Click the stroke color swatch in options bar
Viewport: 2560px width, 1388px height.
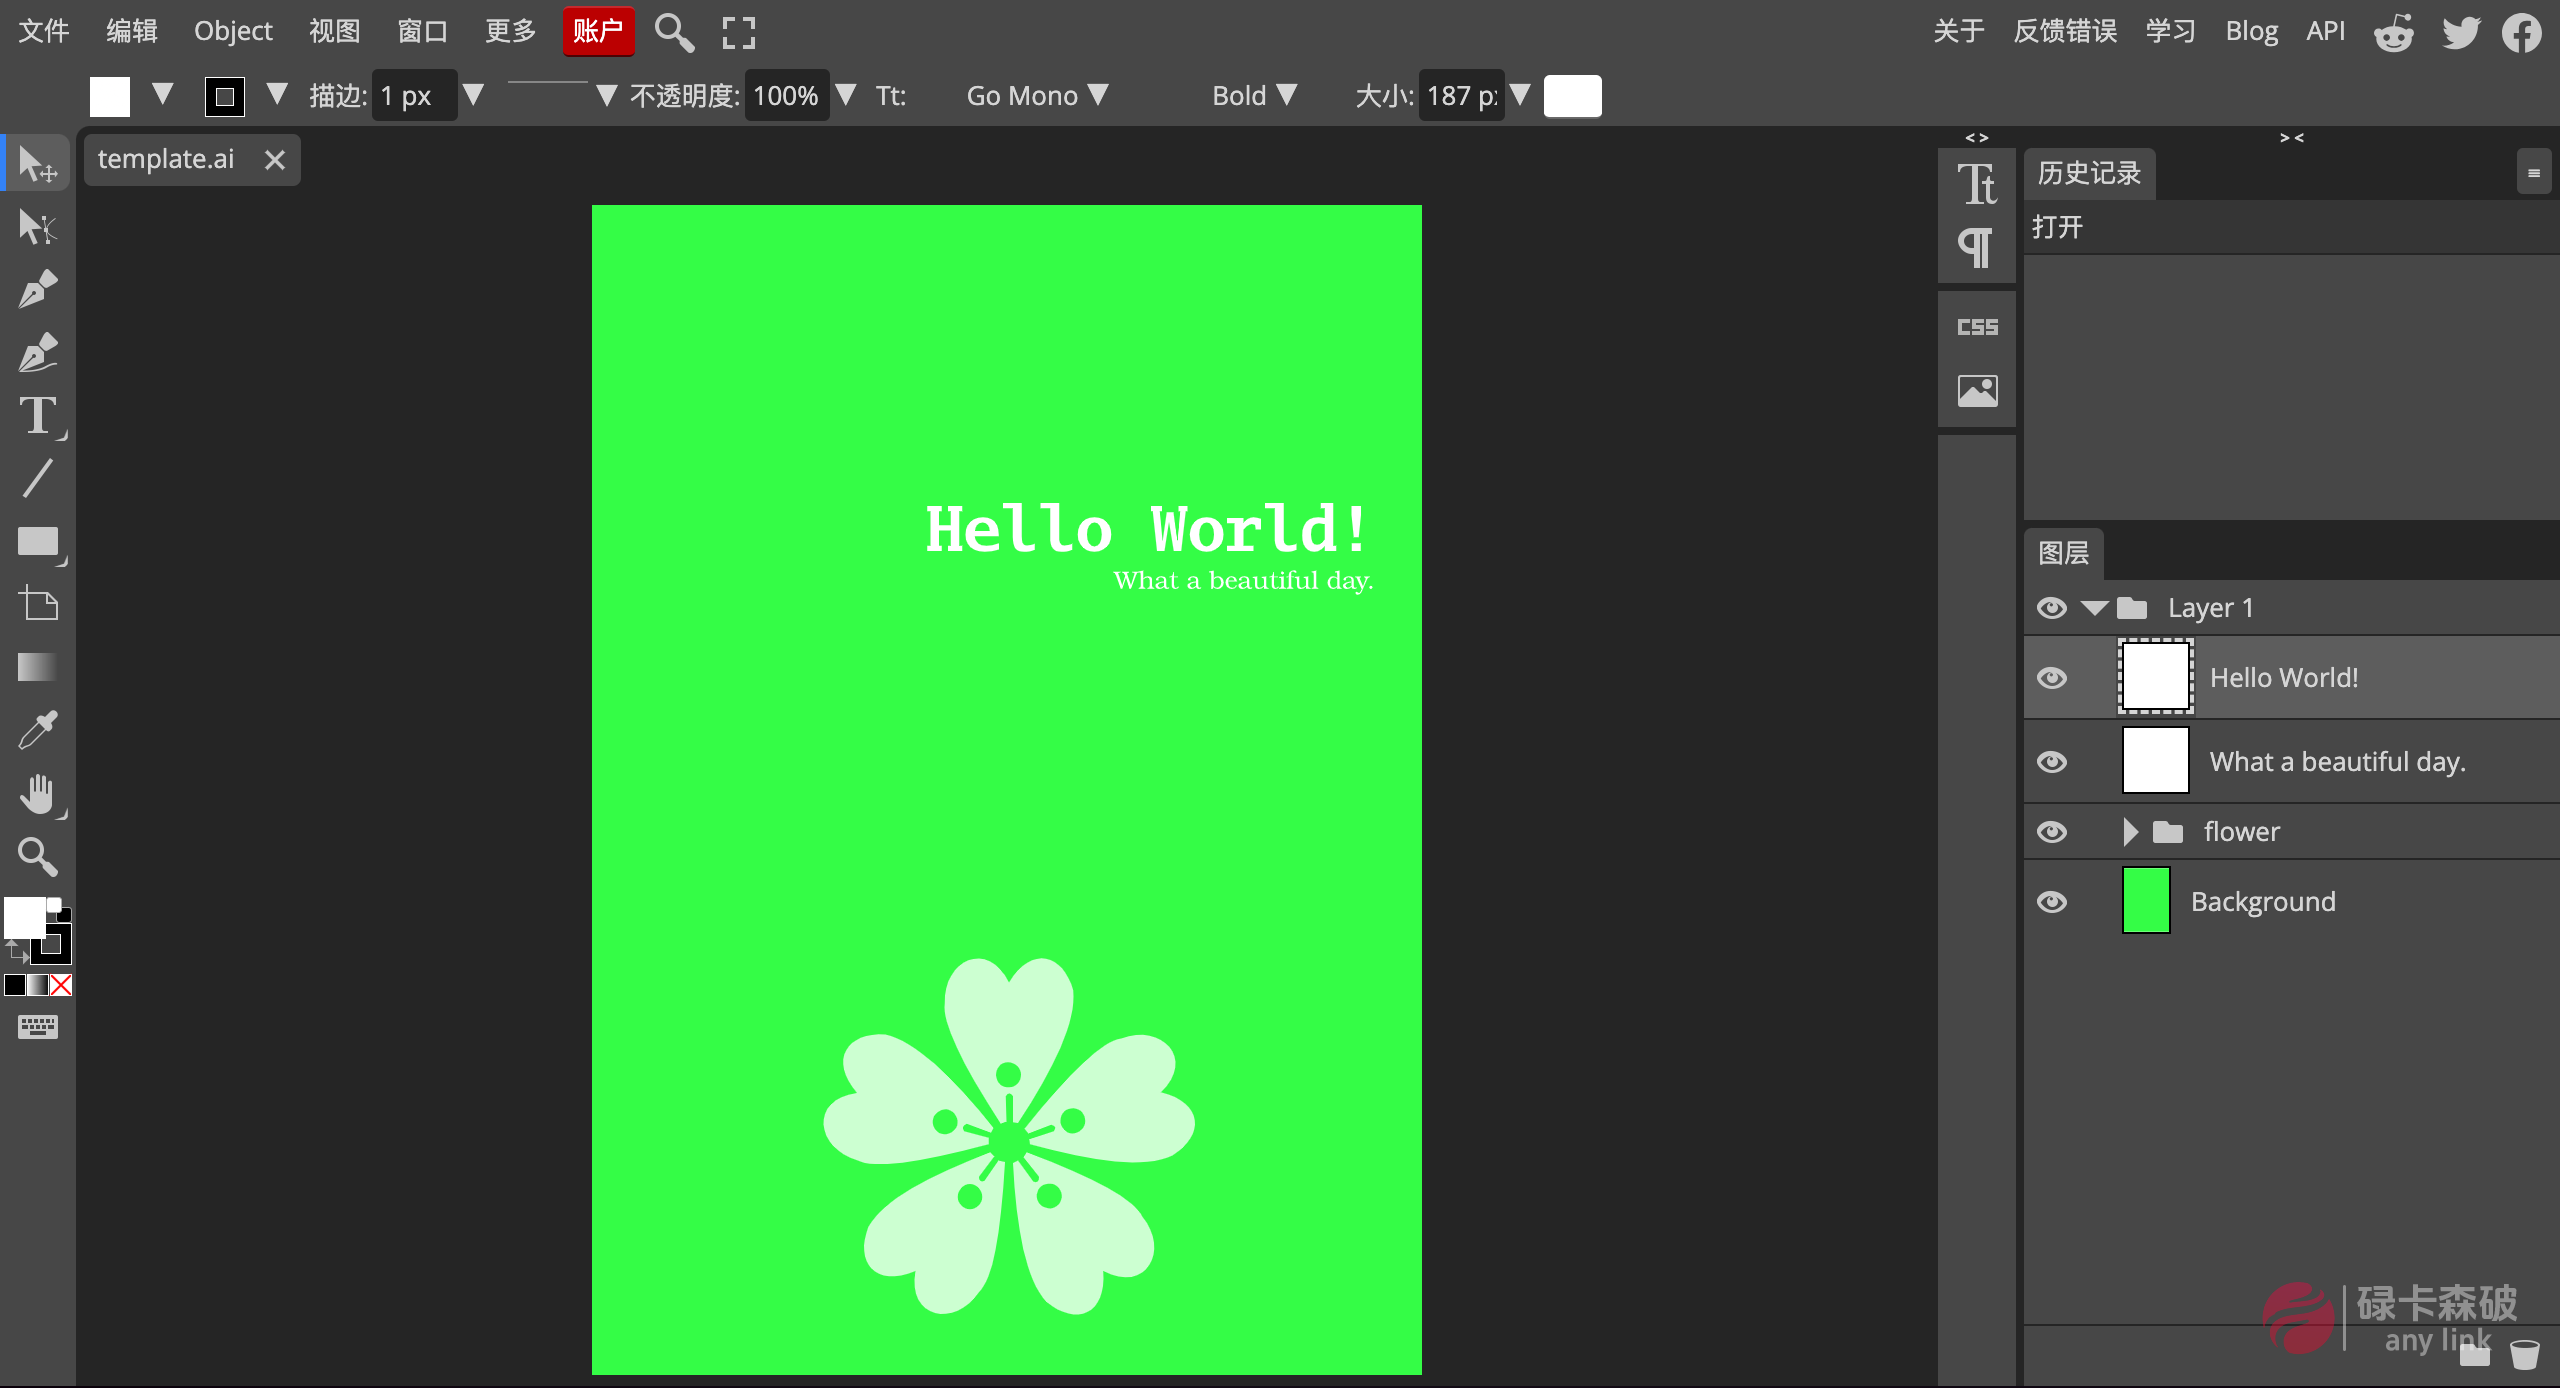click(x=224, y=95)
